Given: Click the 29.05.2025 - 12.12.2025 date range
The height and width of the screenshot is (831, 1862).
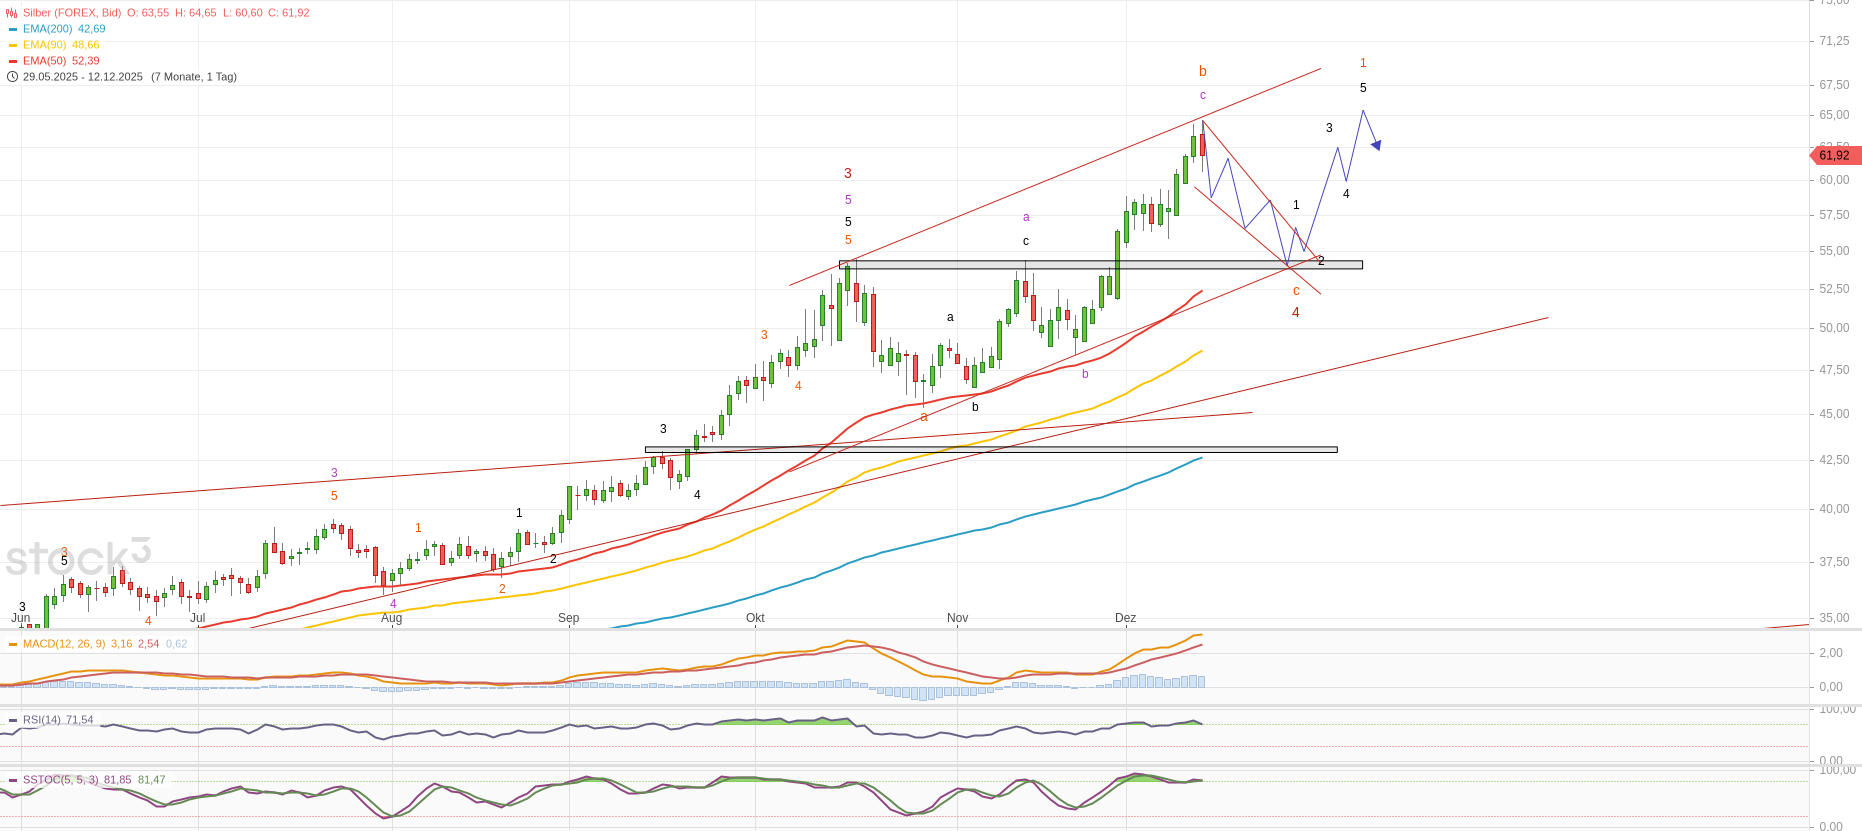Looking at the screenshot, I should click(x=83, y=77).
